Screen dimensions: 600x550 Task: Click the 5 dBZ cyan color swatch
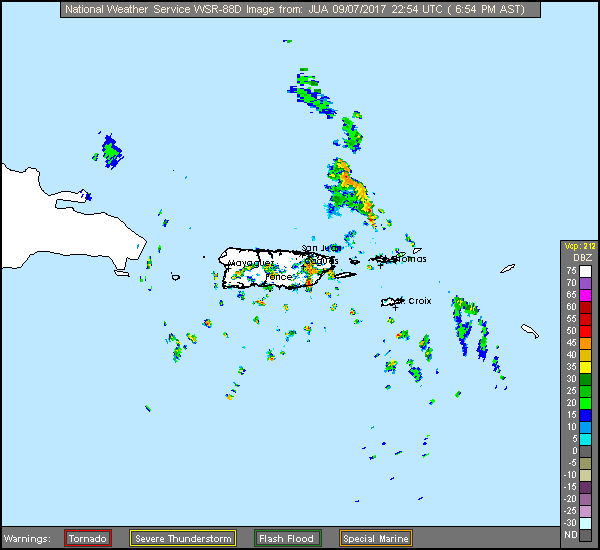click(x=585, y=439)
